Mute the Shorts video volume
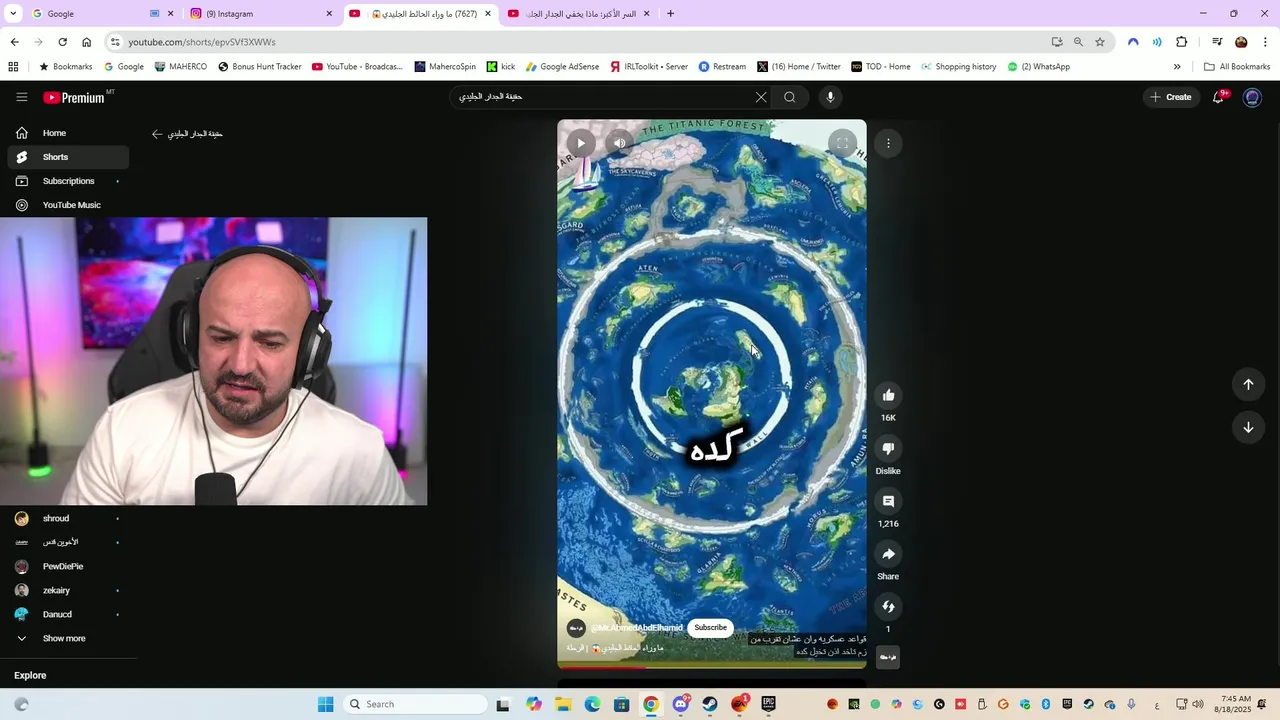1280x720 pixels. tap(620, 143)
